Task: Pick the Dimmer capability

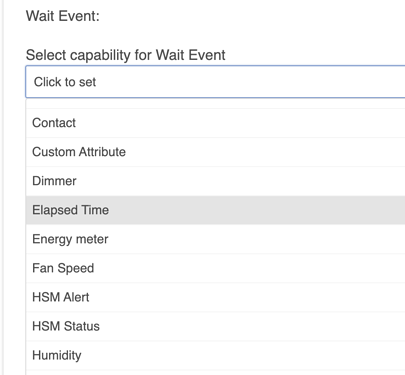Action: tap(215, 181)
